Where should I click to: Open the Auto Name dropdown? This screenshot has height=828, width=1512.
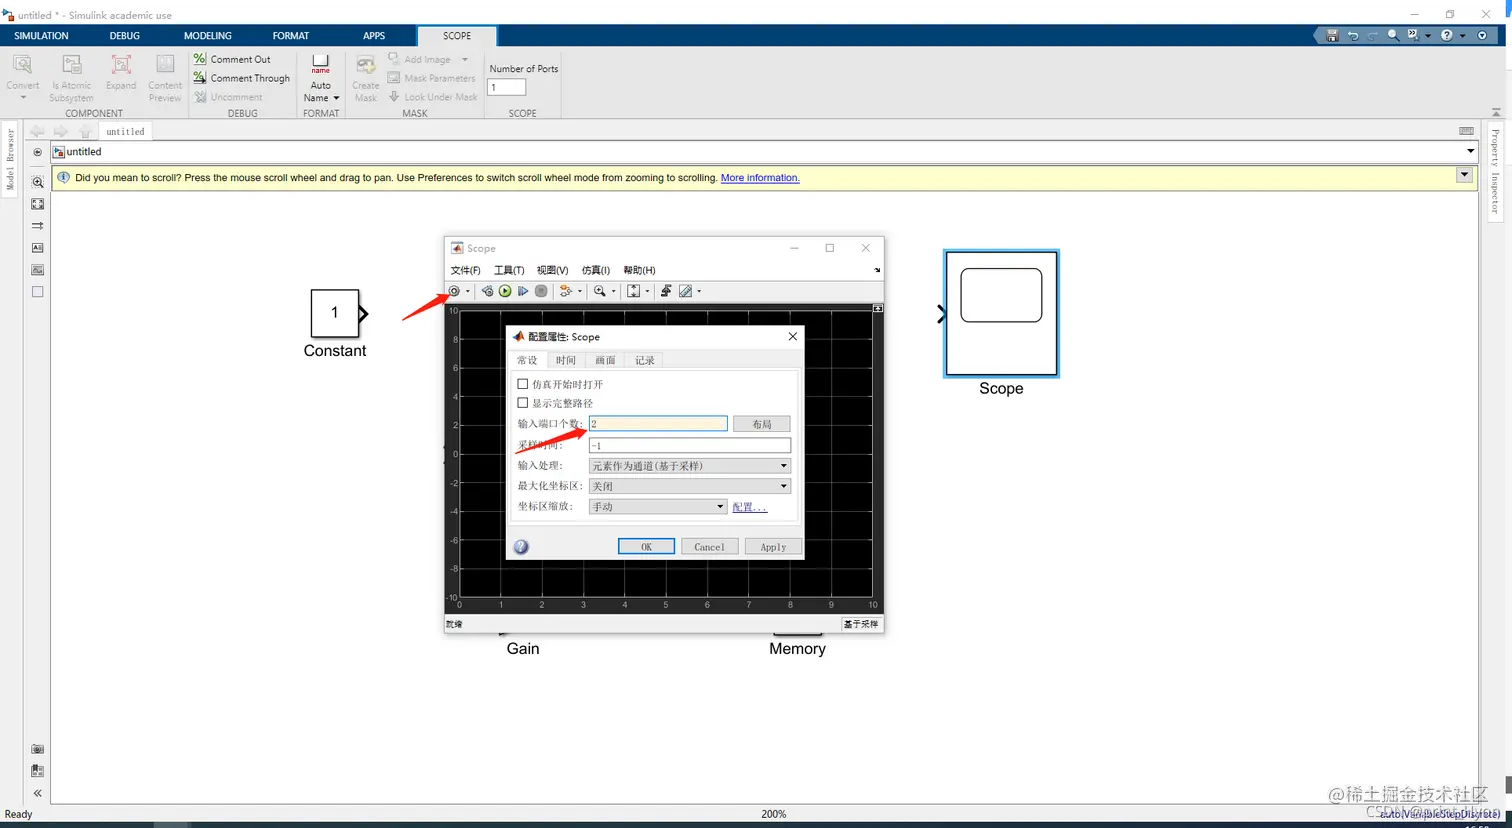point(336,98)
